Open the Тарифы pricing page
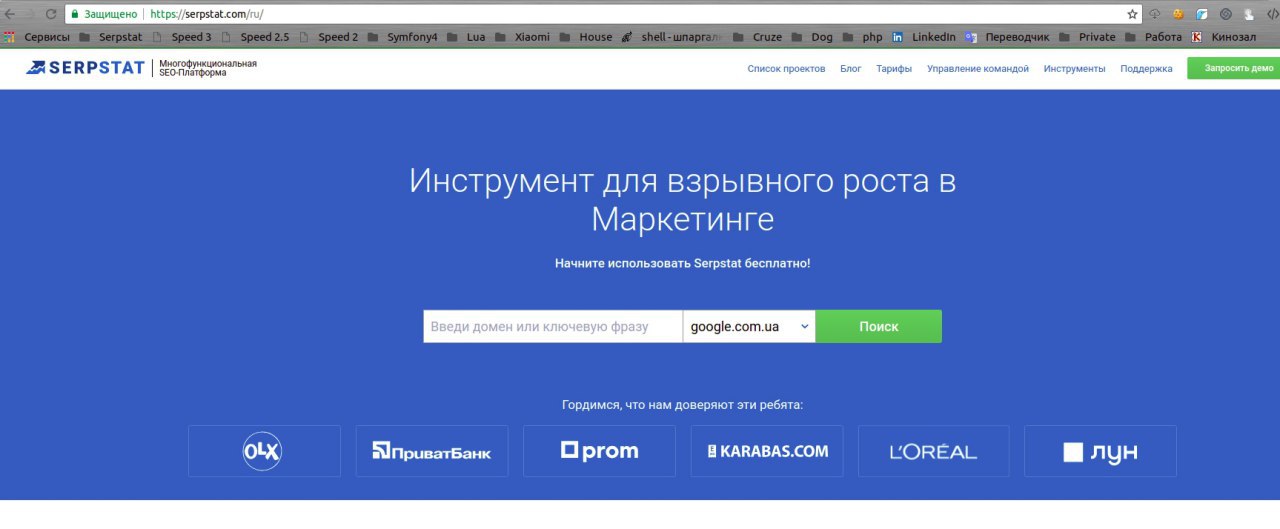The height and width of the screenshot is (529, 1280). [x=894, y=69]
